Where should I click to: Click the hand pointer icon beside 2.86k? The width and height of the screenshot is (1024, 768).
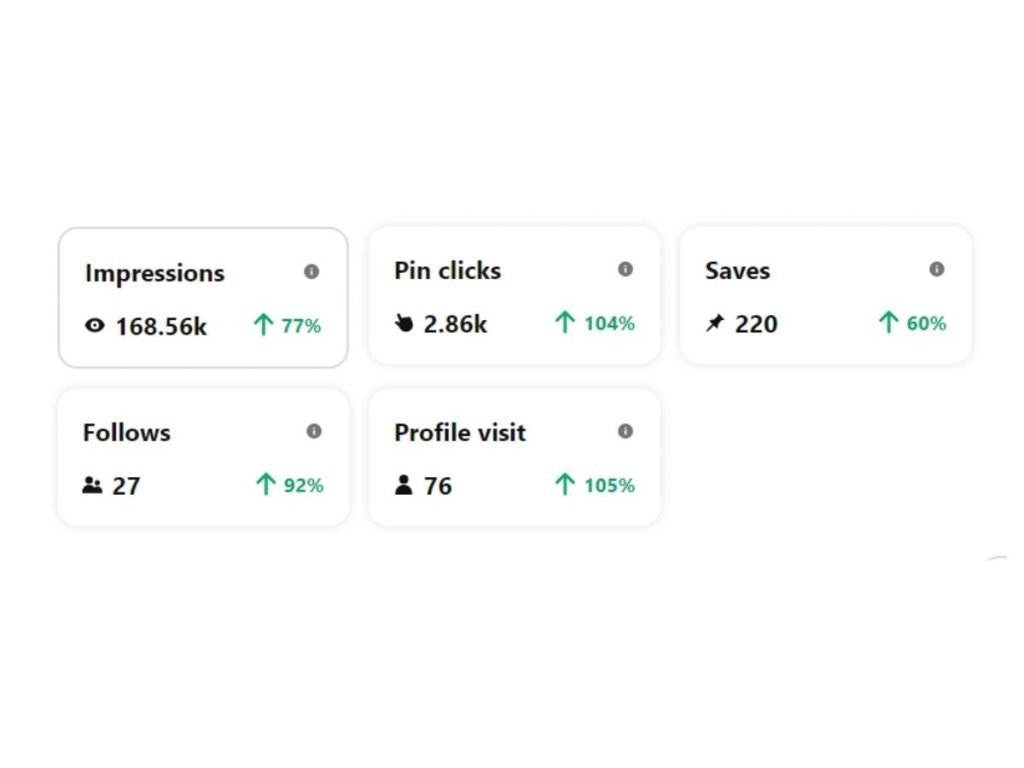click(x=404, y=323)
